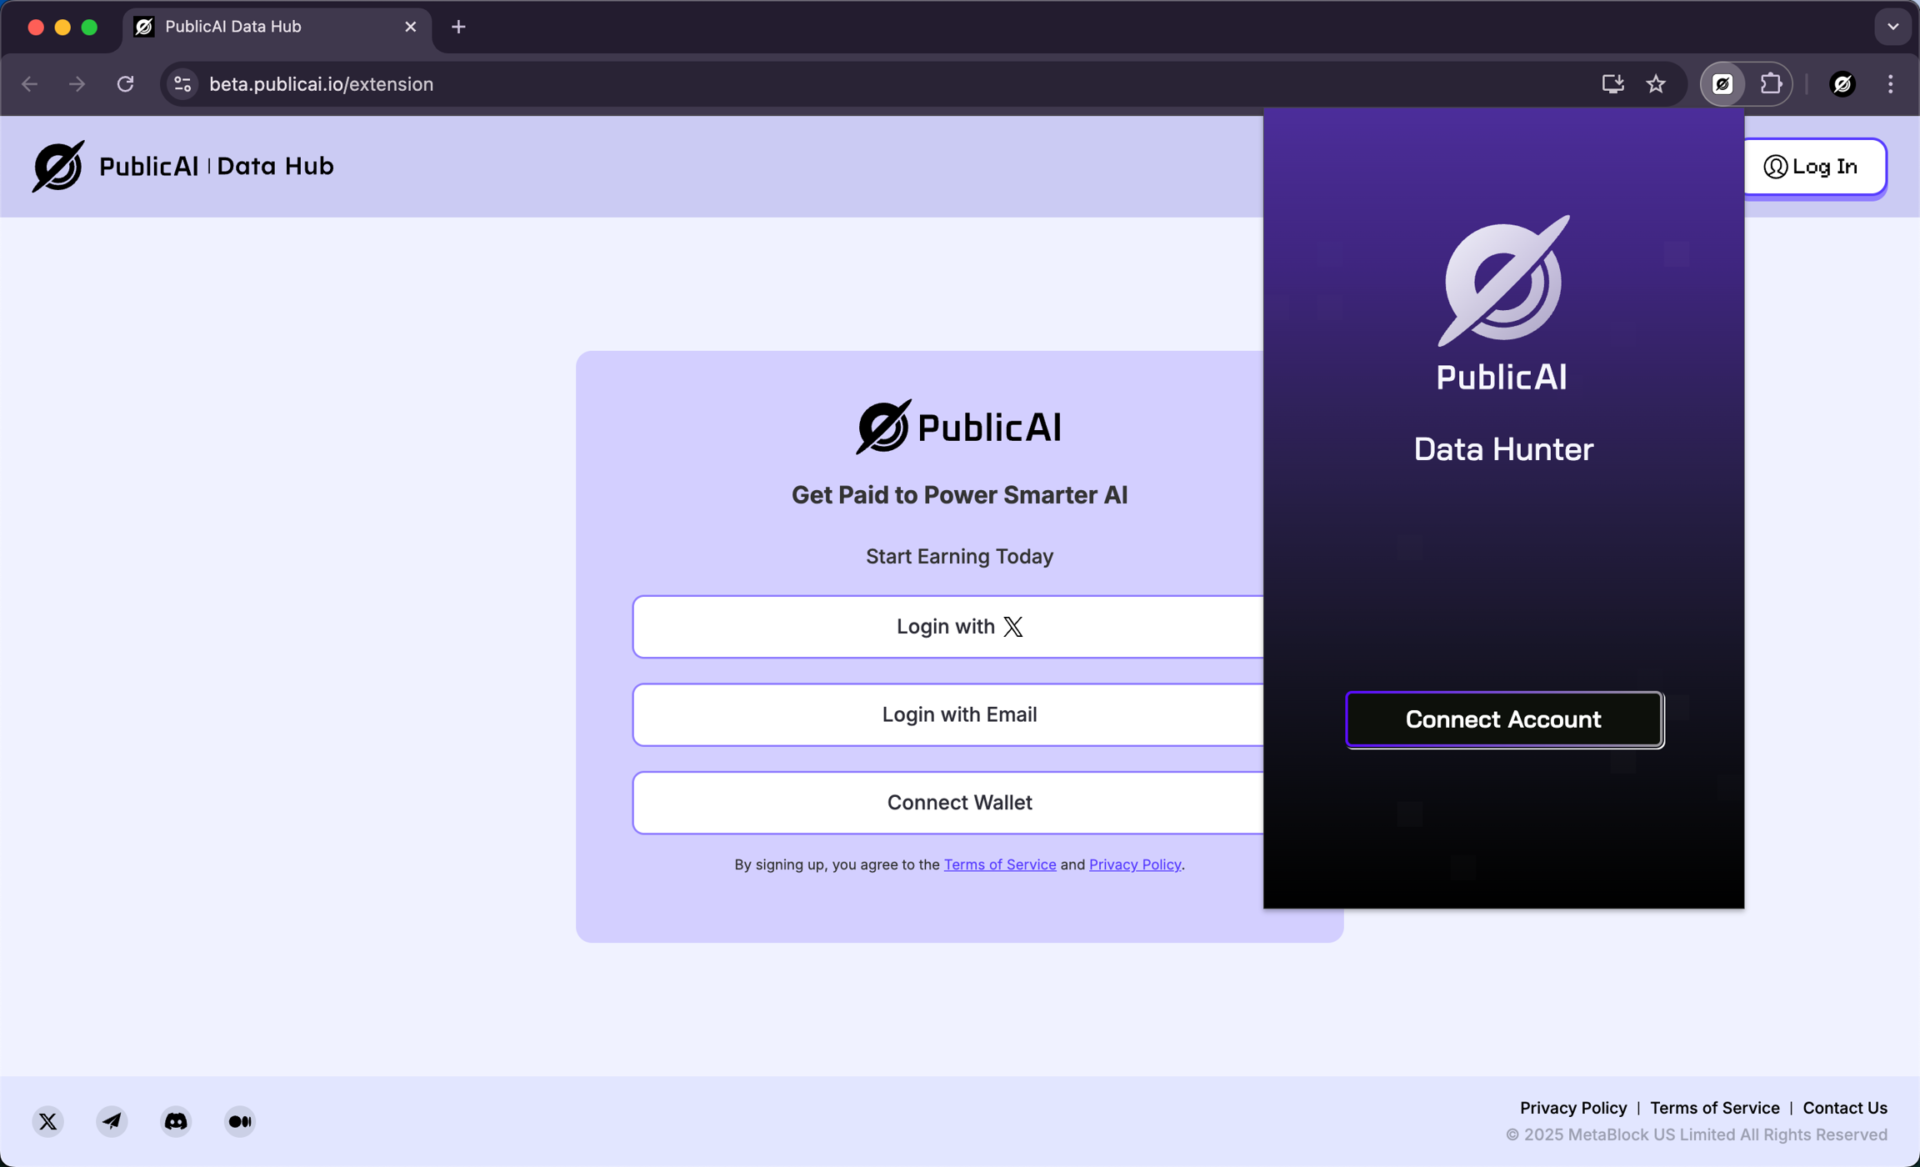The height and width of the screenshot is (1167, 1920).
Task: Bookmark this page with the star icon
Action: 1656,84
